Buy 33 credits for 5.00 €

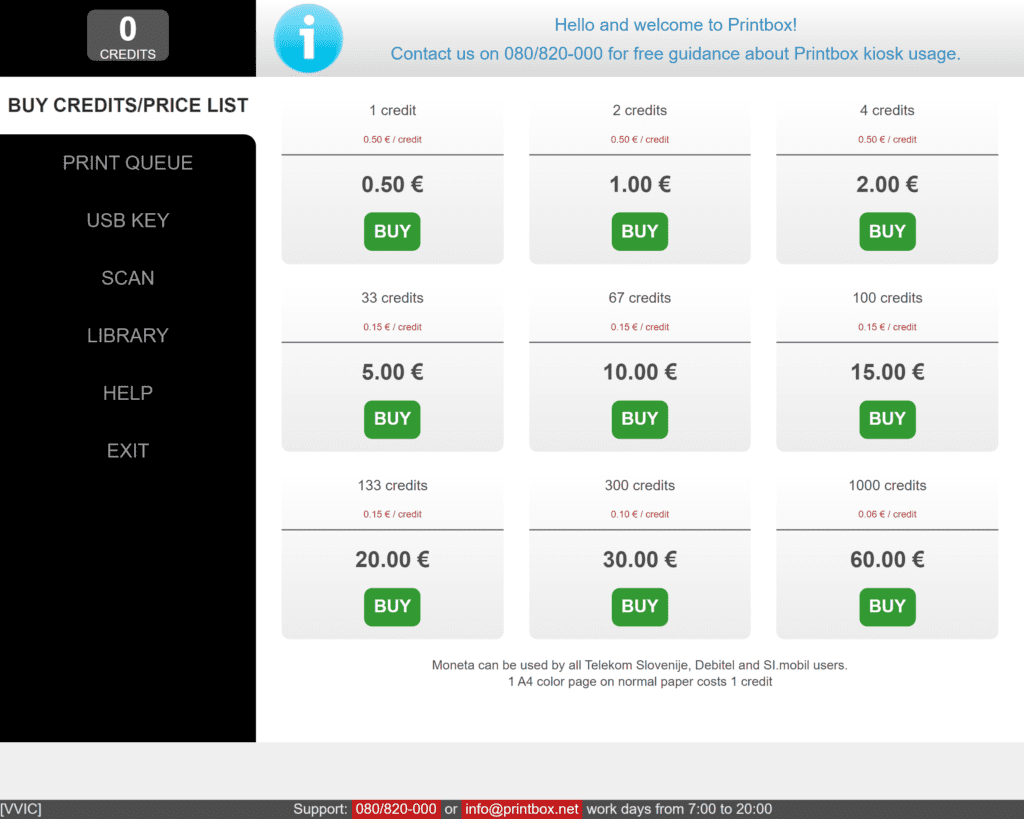[x=392, y=419]
